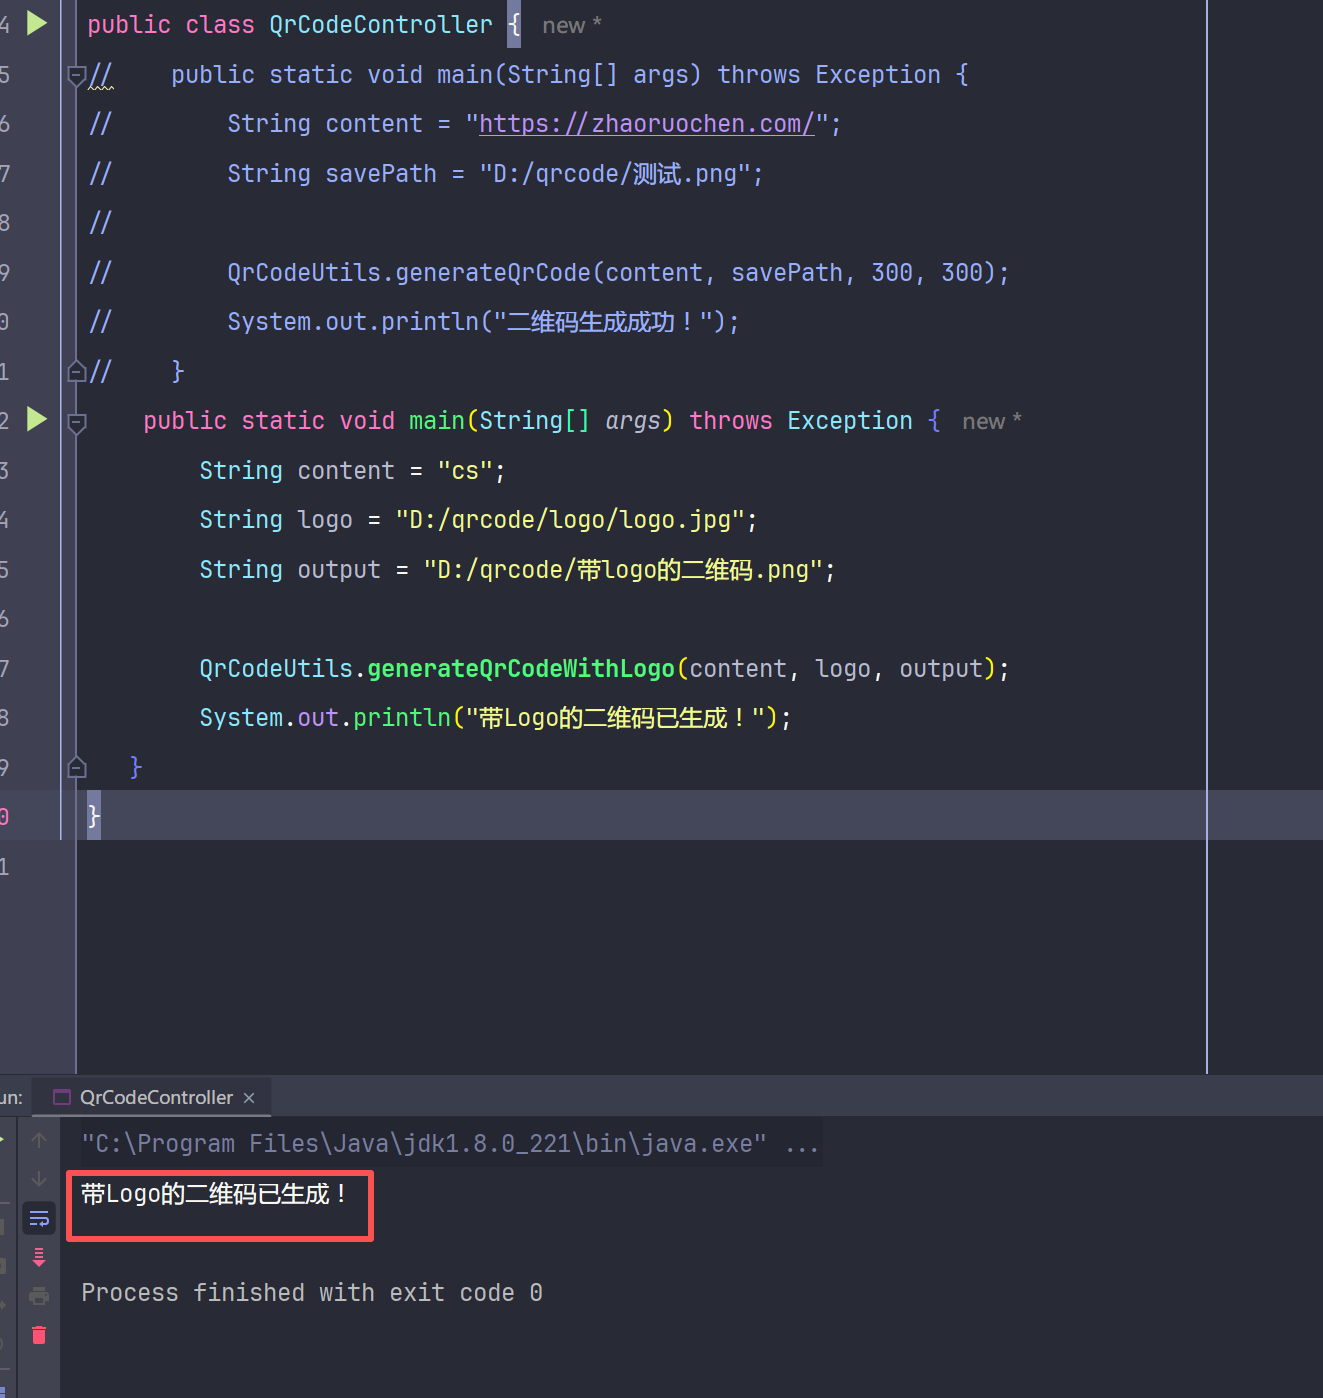The height and width of the screenshot is (1398, 1323).
Task: Click the generateQrCodeWithLogo method call
Action: click(520, 669)
